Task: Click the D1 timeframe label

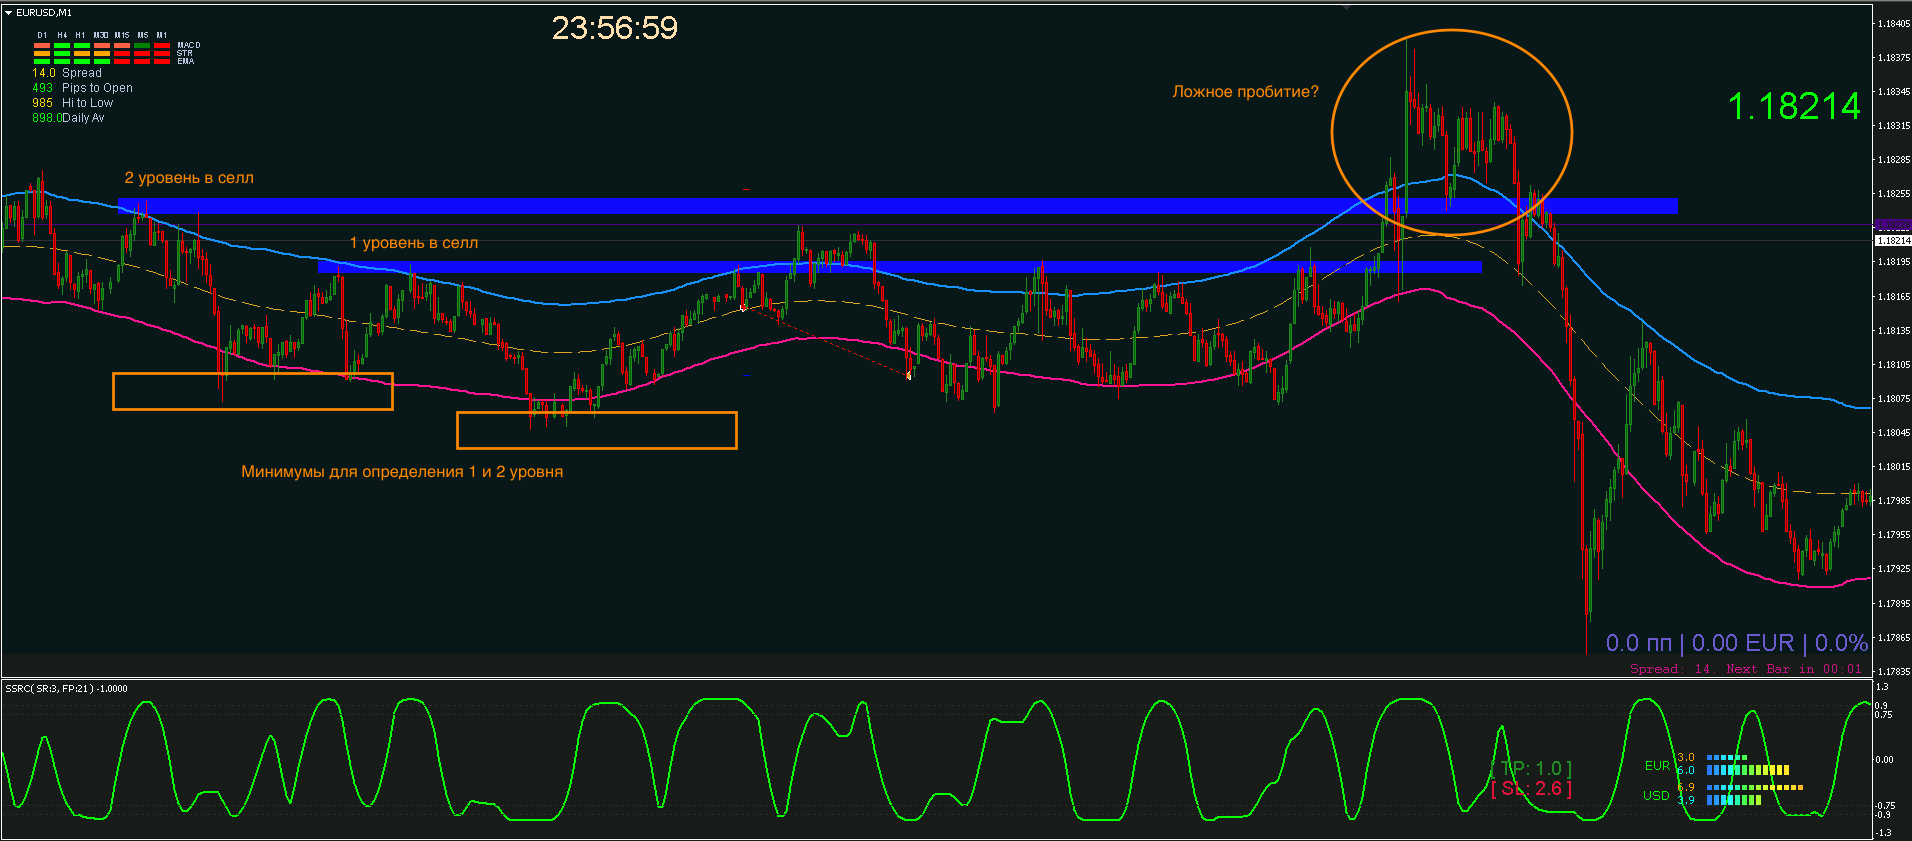Action: (42, 35)
